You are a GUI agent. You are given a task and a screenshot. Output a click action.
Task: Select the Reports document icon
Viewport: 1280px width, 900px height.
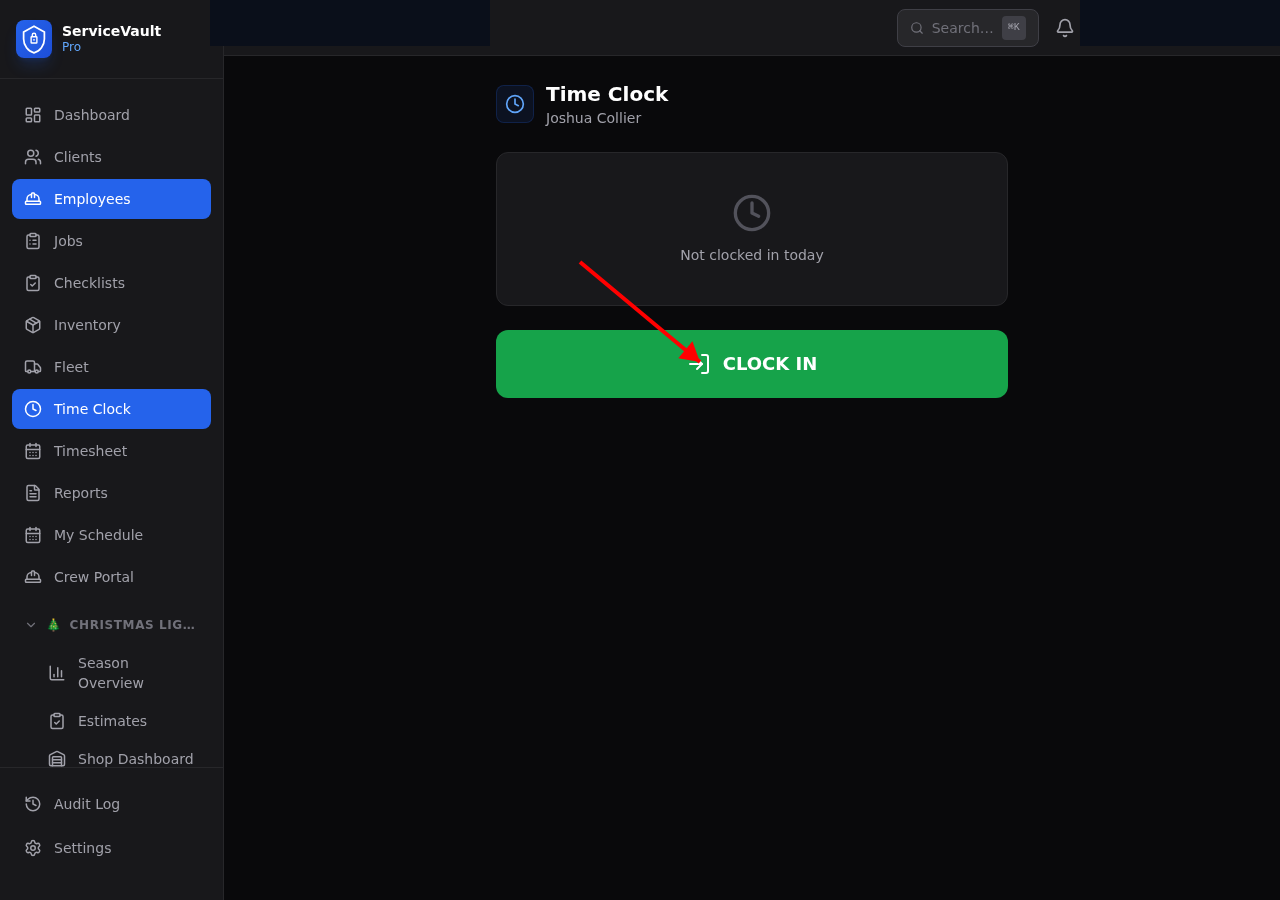pyautogui.click(x=31, y=493)
